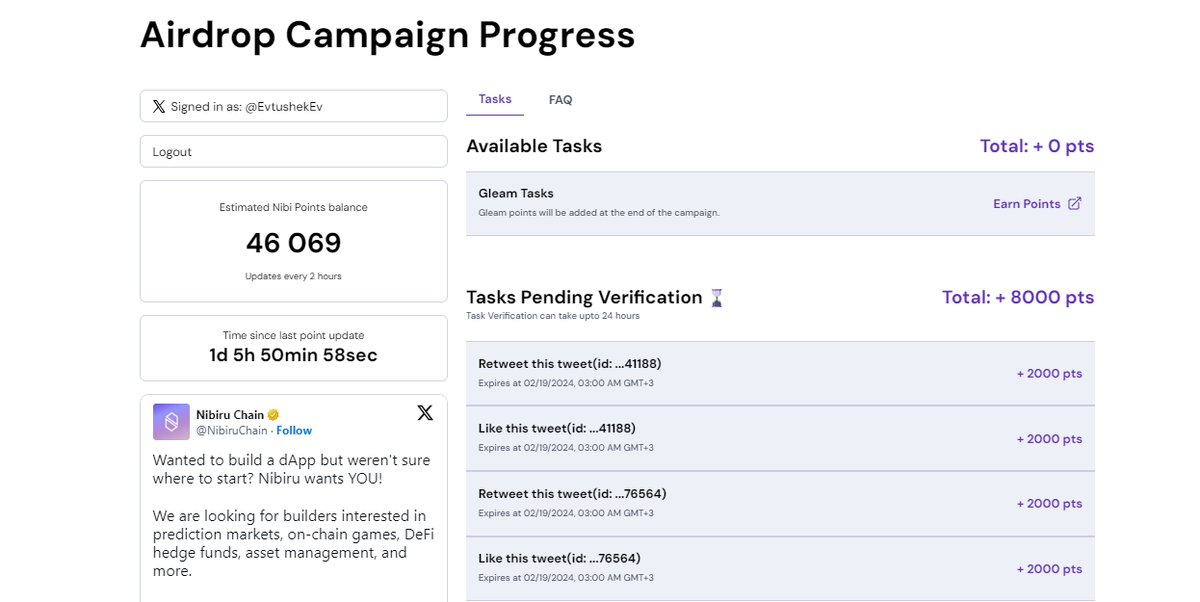Click the hourglass icon beside Tasks Pending Verification
Viewport: 1200px width, 602px height.
pyautogui.click(x=716, y=298)
